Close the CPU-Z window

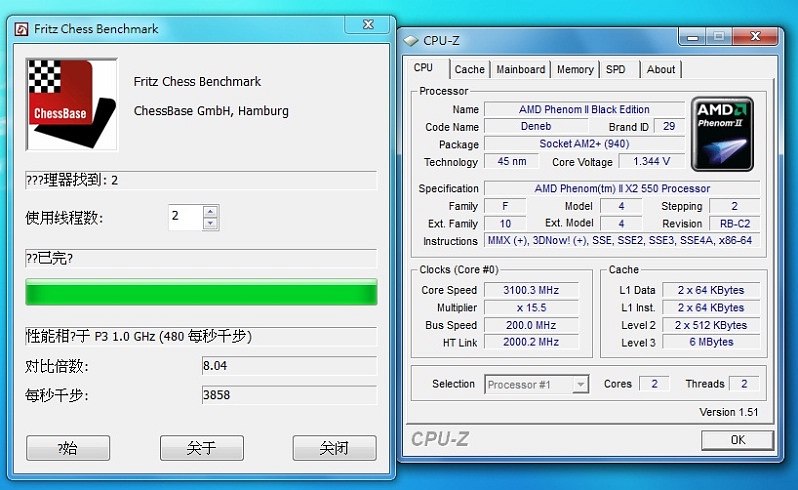[x=755, y=37]
